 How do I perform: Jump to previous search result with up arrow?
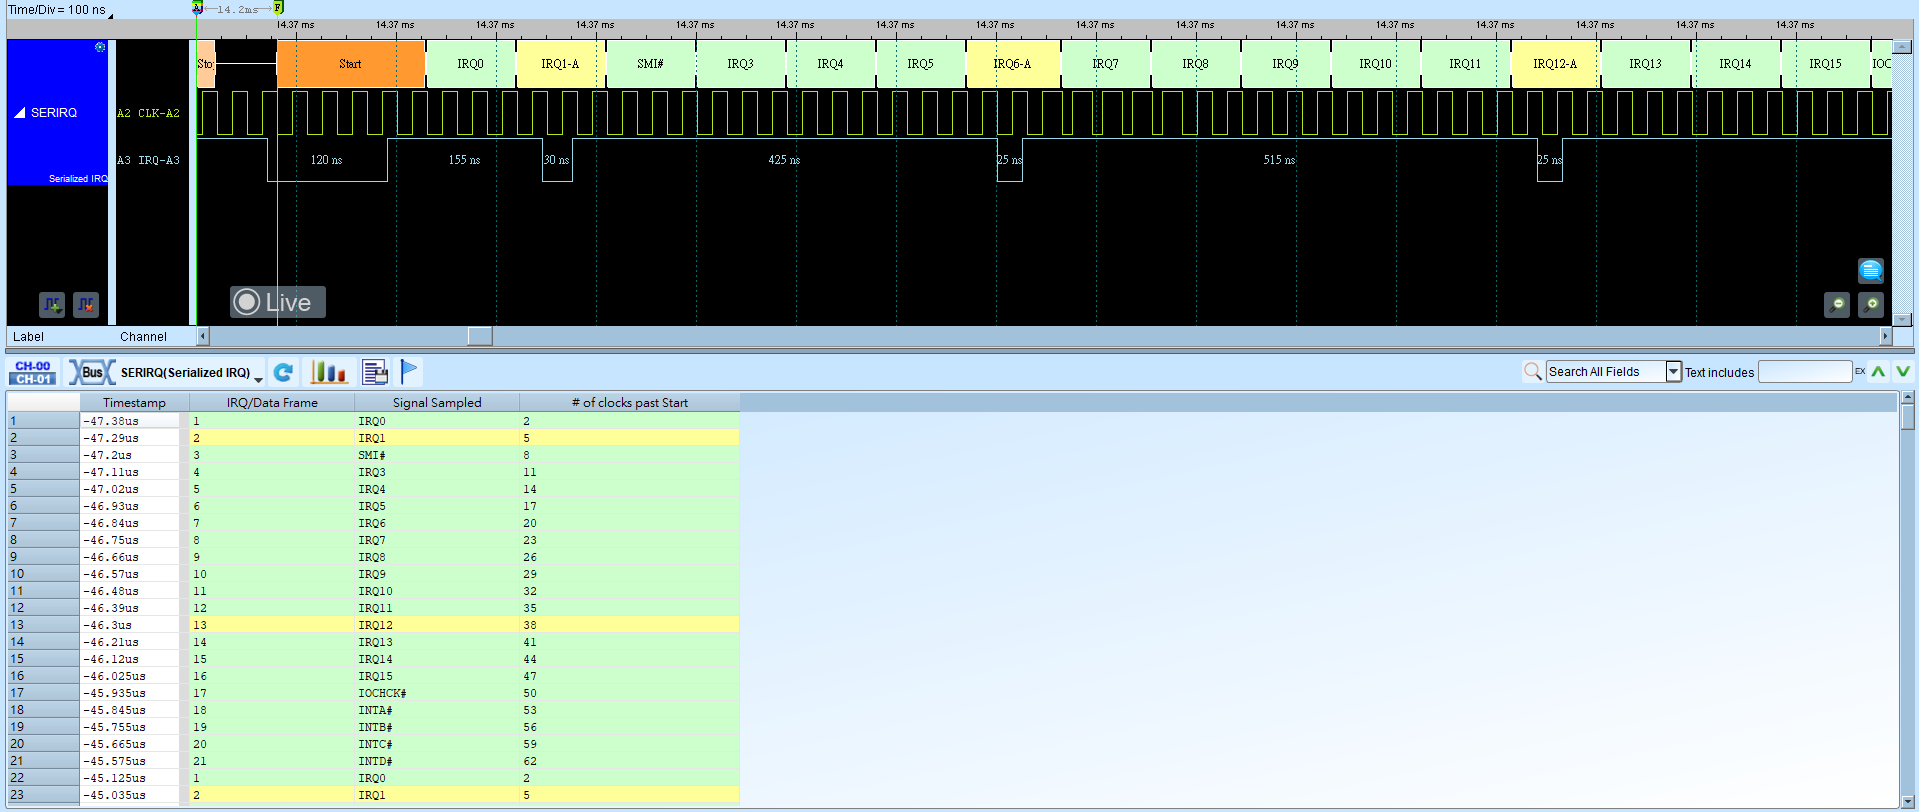pos(1879,372)
